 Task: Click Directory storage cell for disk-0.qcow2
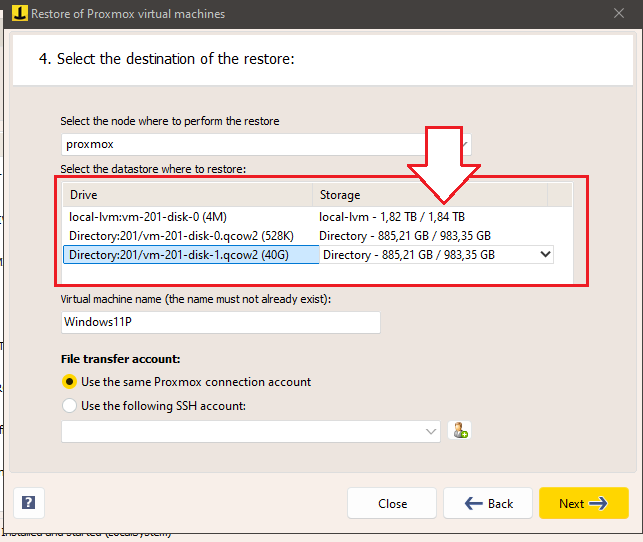pyautogui.click(x=405, y=236)
